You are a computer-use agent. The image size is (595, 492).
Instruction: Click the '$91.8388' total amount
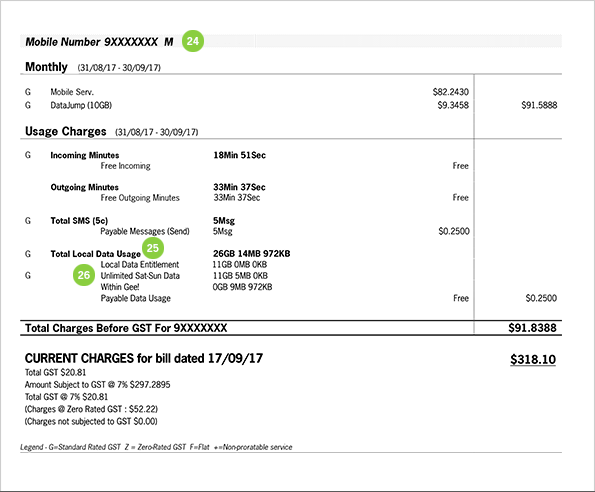pyautogui.click(x=532, y=328)
